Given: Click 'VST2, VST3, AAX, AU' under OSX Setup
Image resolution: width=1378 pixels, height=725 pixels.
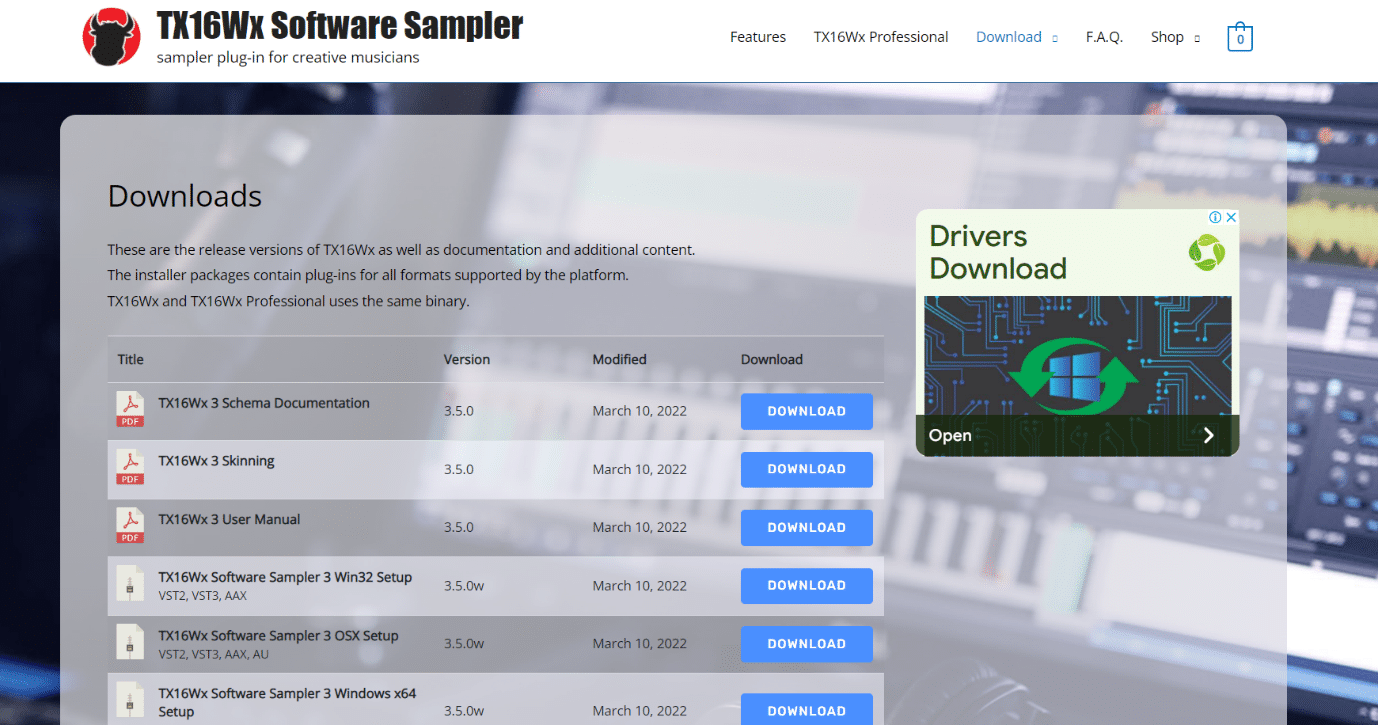Looking at the screenshot, I should pyautogui.click(x=214, y=654).
